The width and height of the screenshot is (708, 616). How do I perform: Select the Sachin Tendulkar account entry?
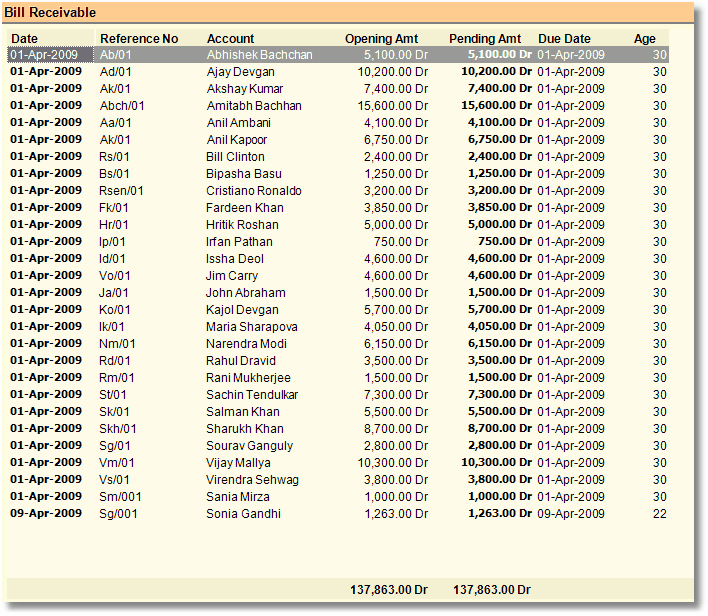pyautogui.click(x=252, y=395)
